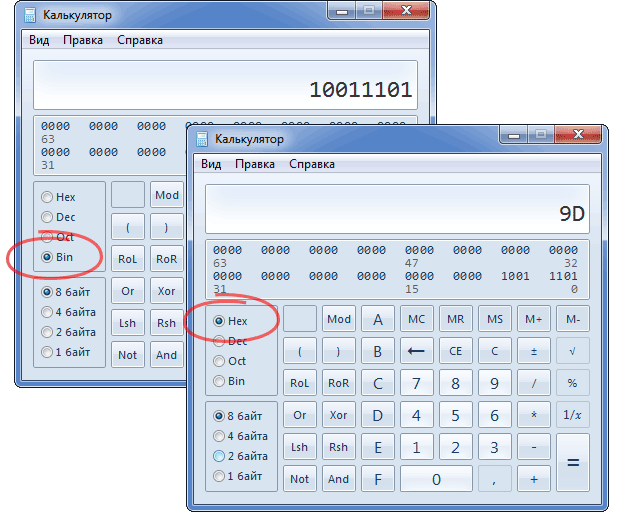
Task: Click the calculator icon in back window title bar
Action: pyautogui.click(x=30, y=15)
